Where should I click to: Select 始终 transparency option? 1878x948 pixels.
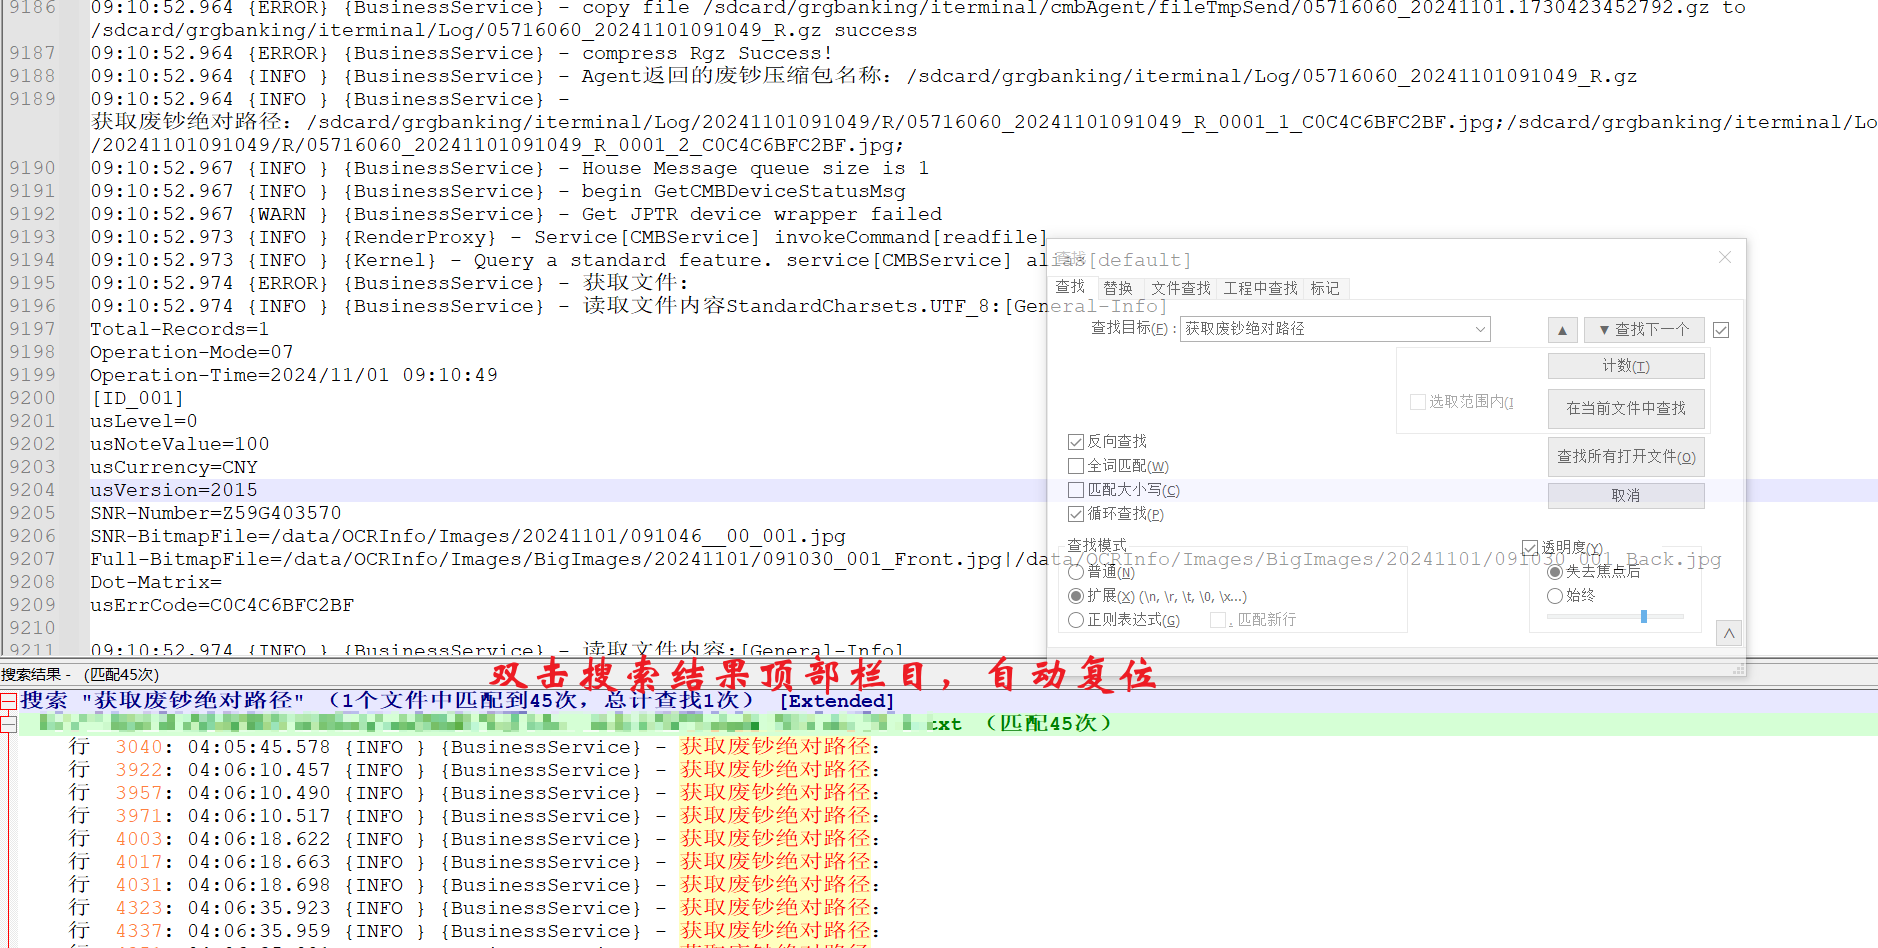point(1555,596)
